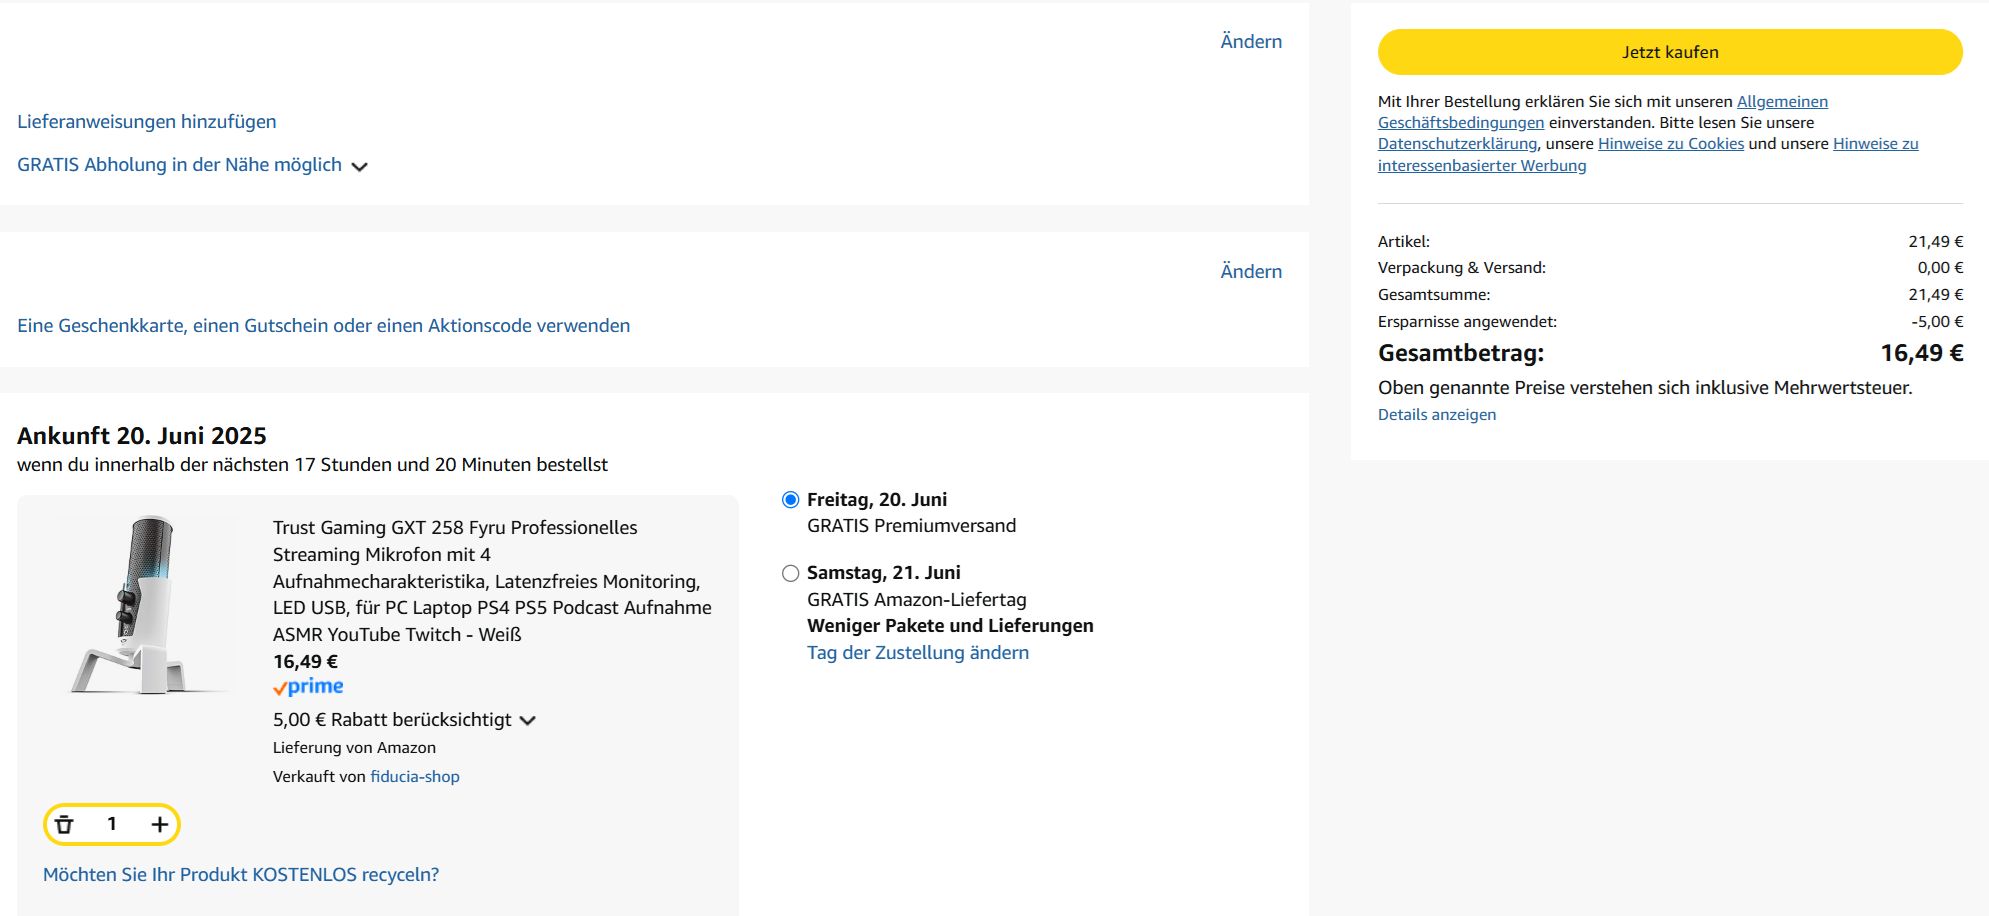Show price details via Details anzeigen
1989x916 pixels.
1436,414
